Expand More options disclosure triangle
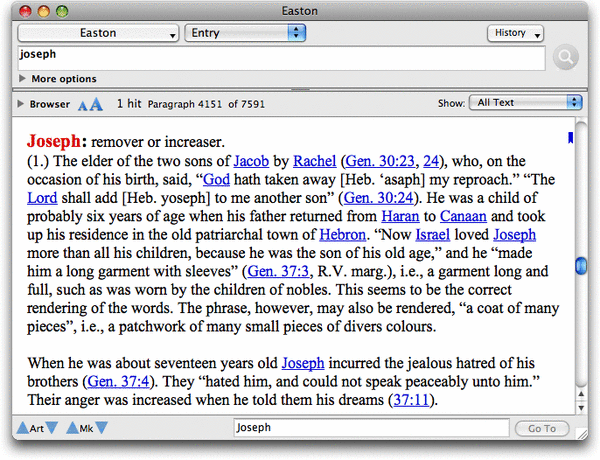The width and height of the screenshot is (600, 460). (x=22, y=78)
